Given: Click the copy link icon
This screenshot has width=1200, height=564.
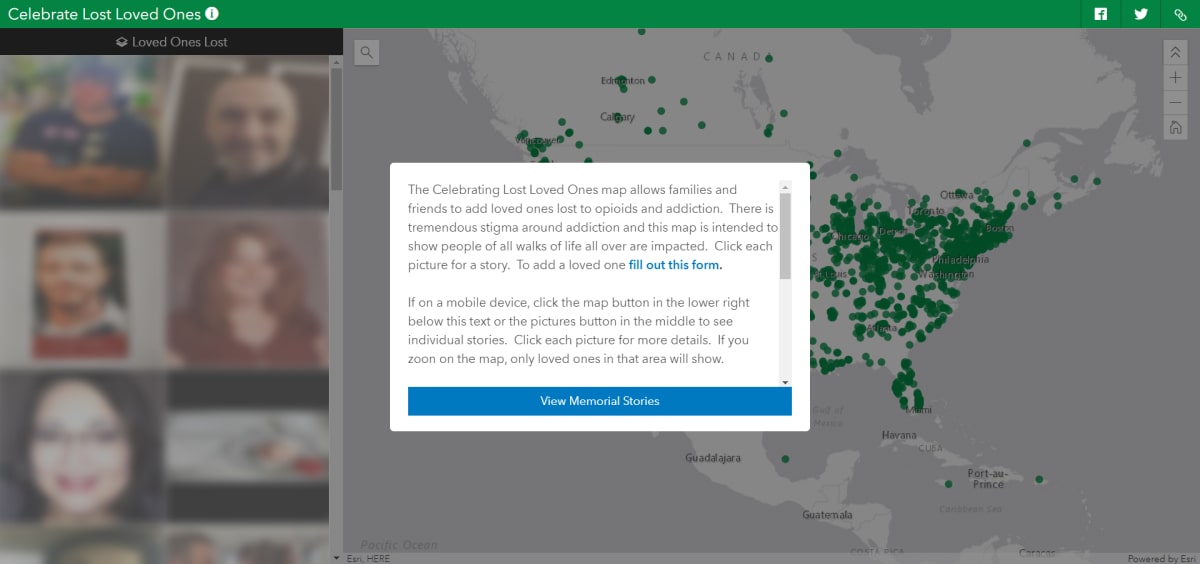Looking at the screenshot, I should click(x=1180, y=14).
